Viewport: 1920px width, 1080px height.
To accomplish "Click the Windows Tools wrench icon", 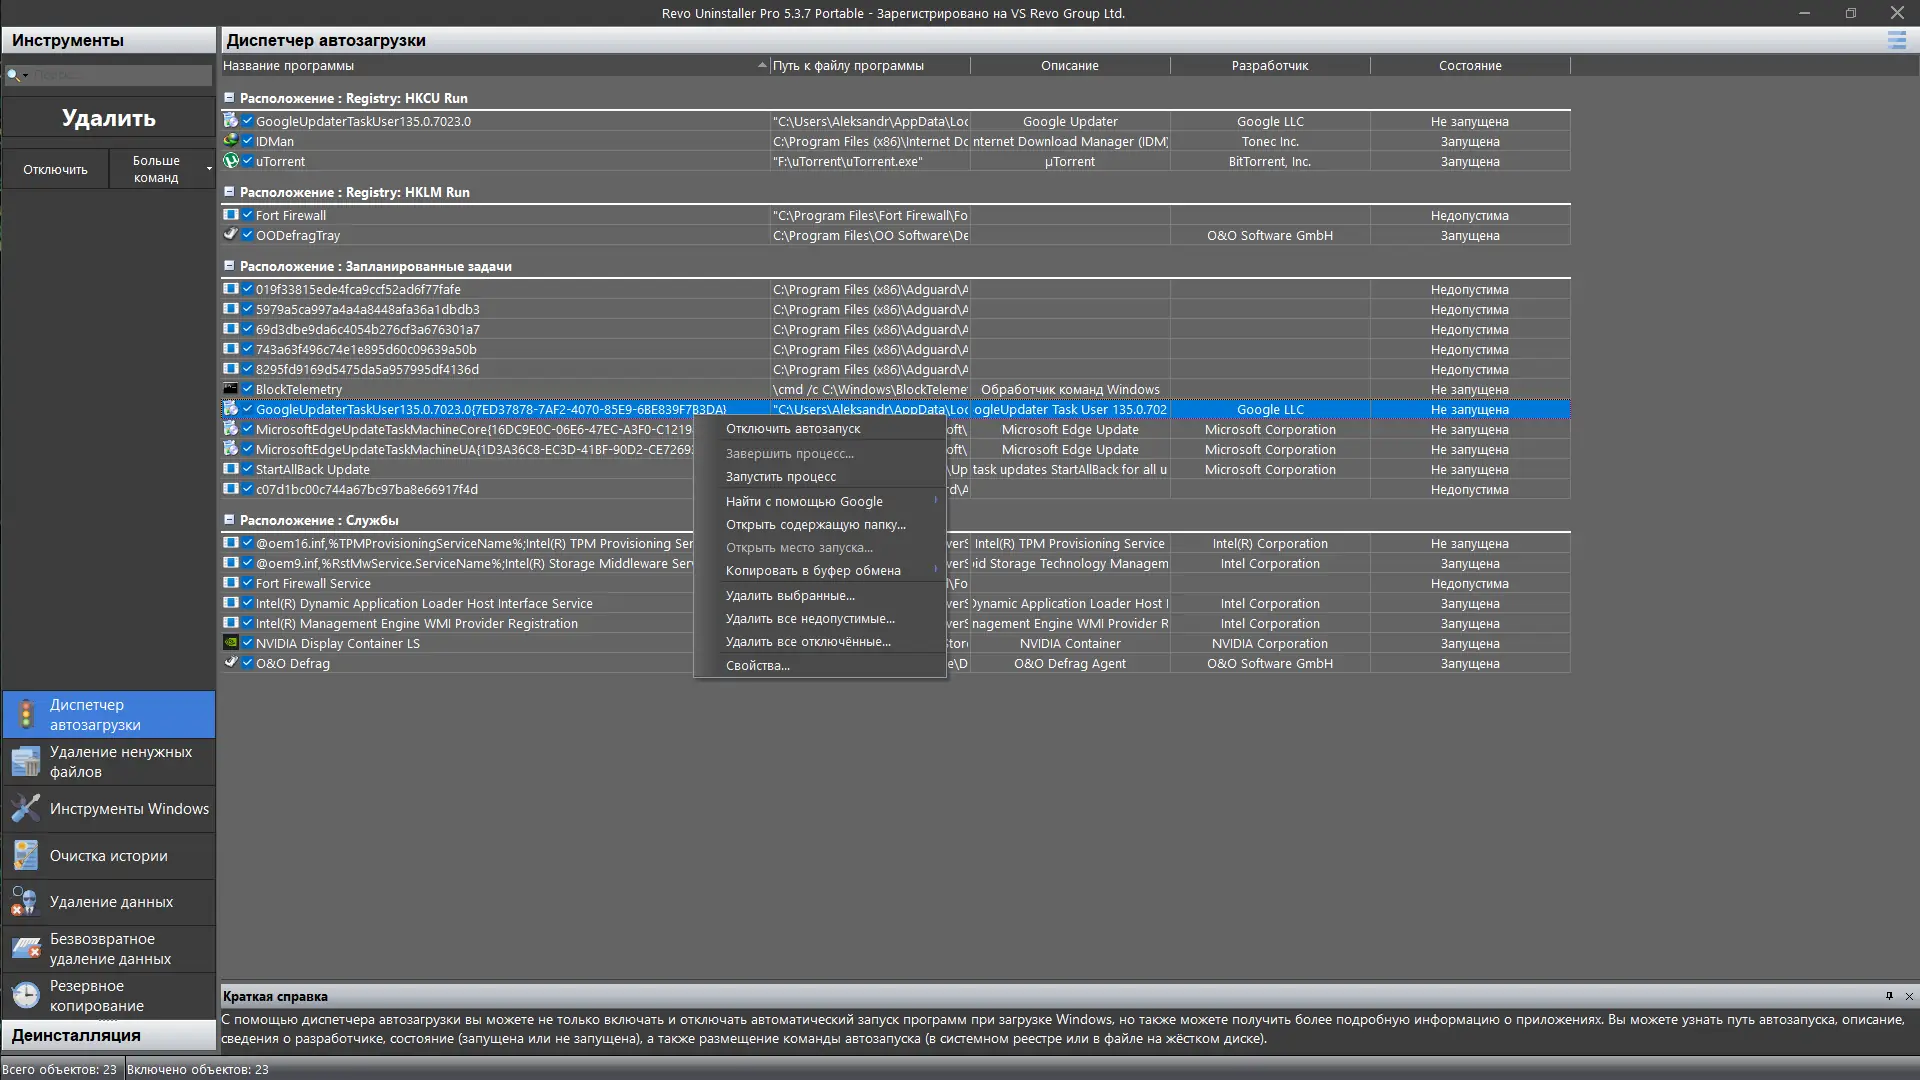I will point(26,808).
